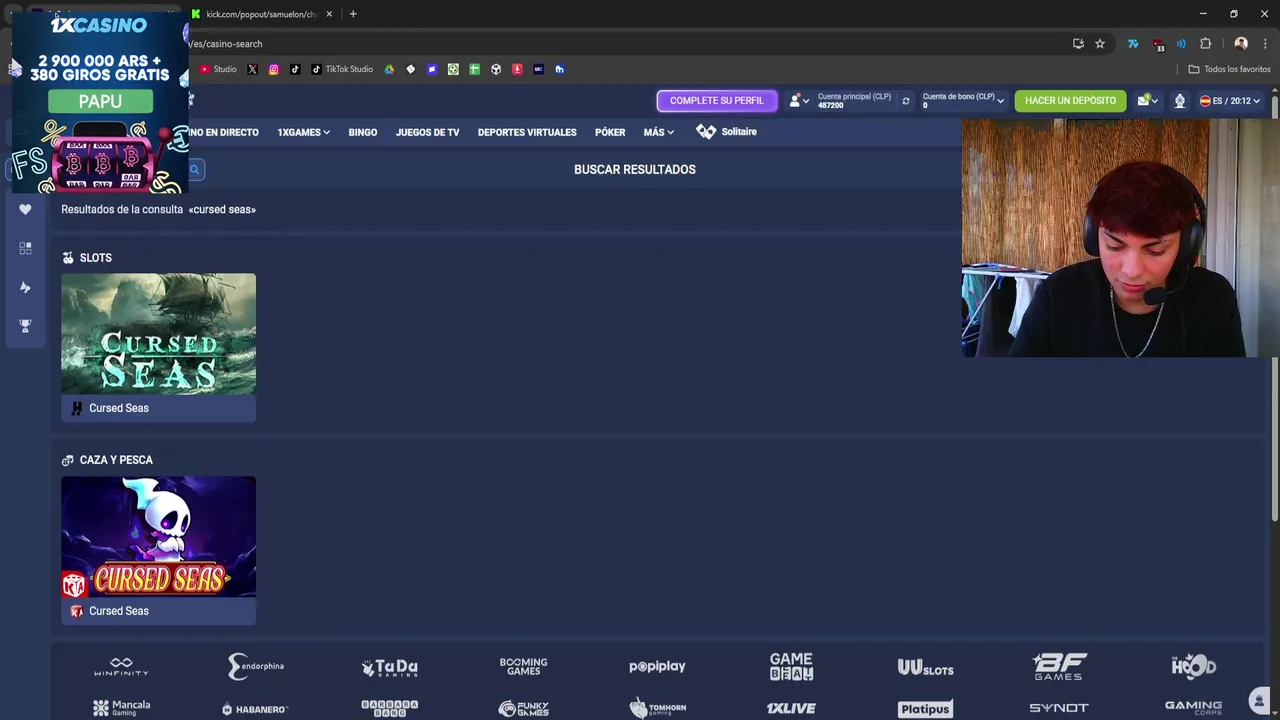Click the trophy icon in left sidebar
This screenshot has height=720, width=1280.
click(x=25, y=325)
